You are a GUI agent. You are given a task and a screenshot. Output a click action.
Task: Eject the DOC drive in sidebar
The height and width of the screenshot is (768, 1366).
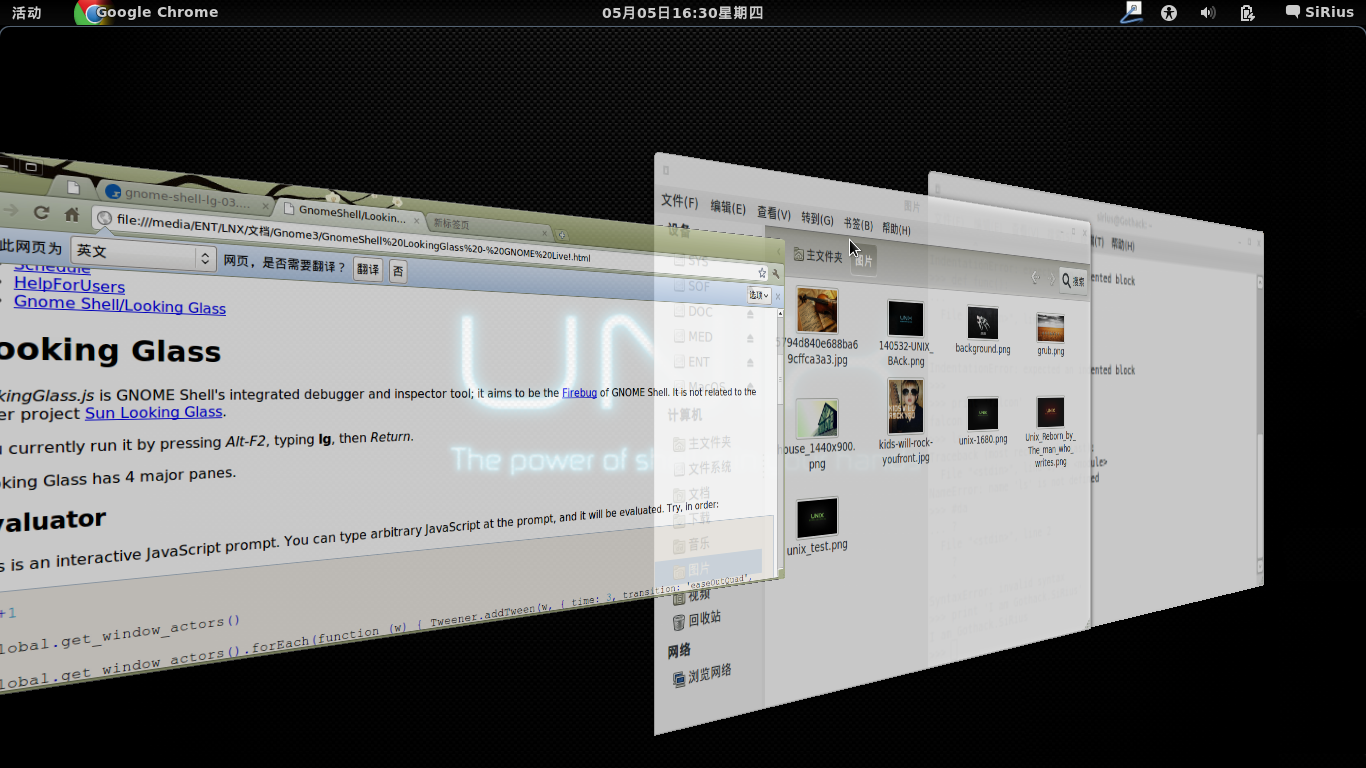(x=750, y=314)
